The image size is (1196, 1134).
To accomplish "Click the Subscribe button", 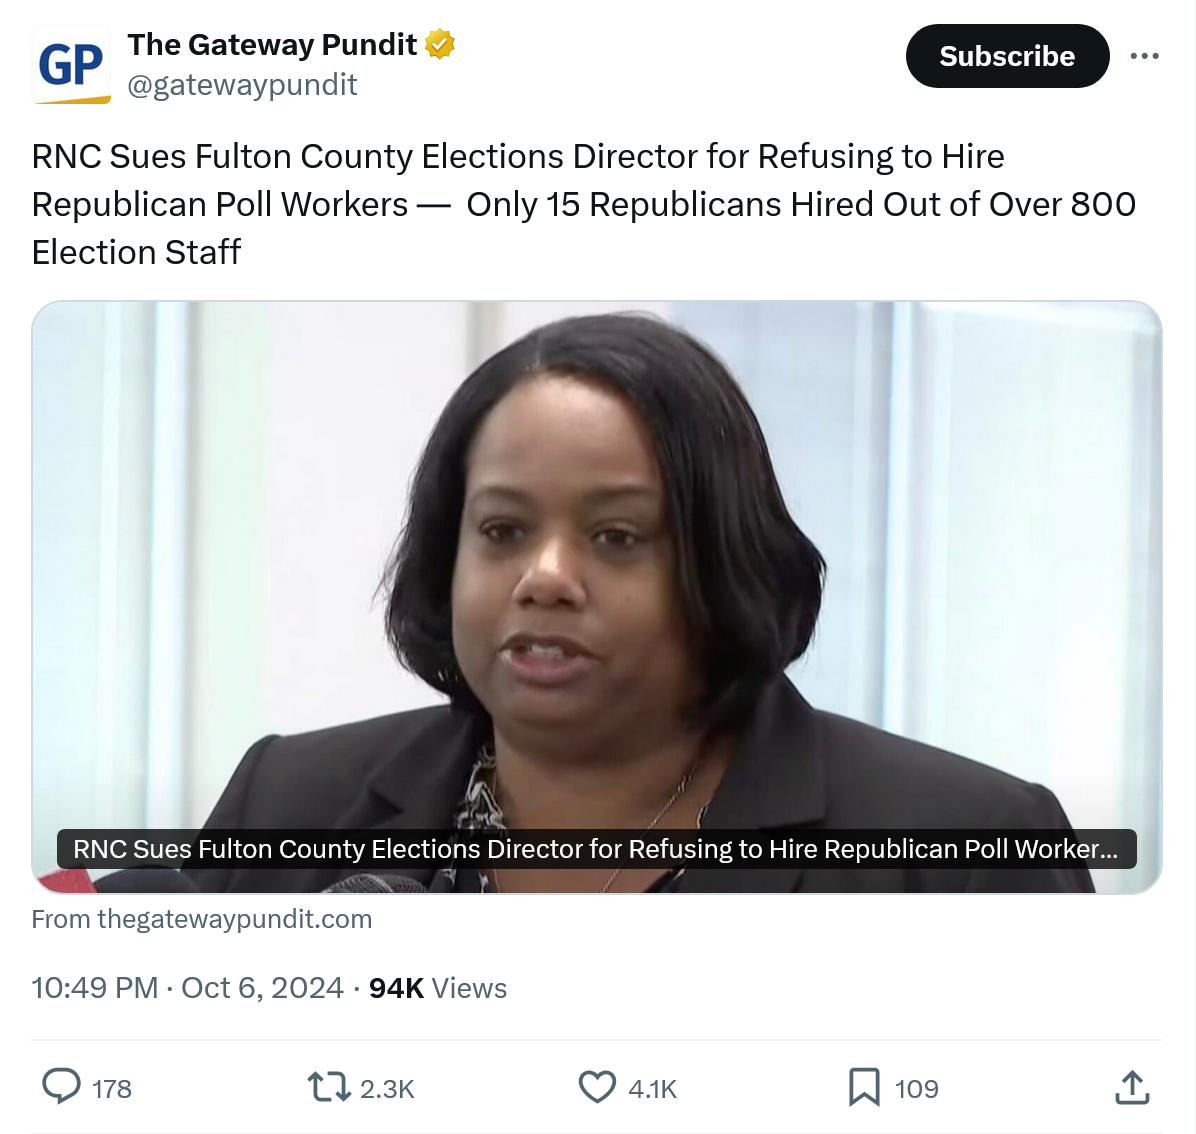I will click(1007, 56).
